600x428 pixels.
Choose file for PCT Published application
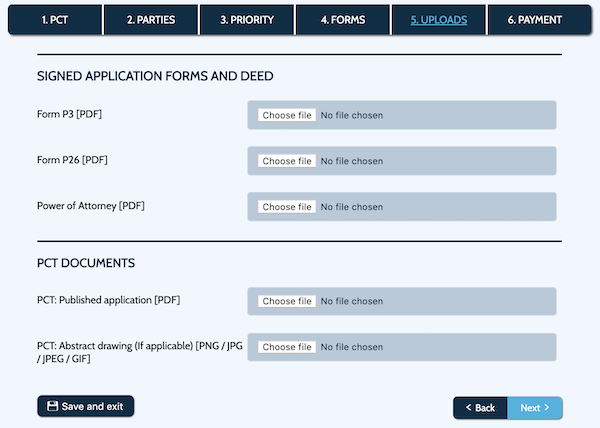click(x=287, y=301)
